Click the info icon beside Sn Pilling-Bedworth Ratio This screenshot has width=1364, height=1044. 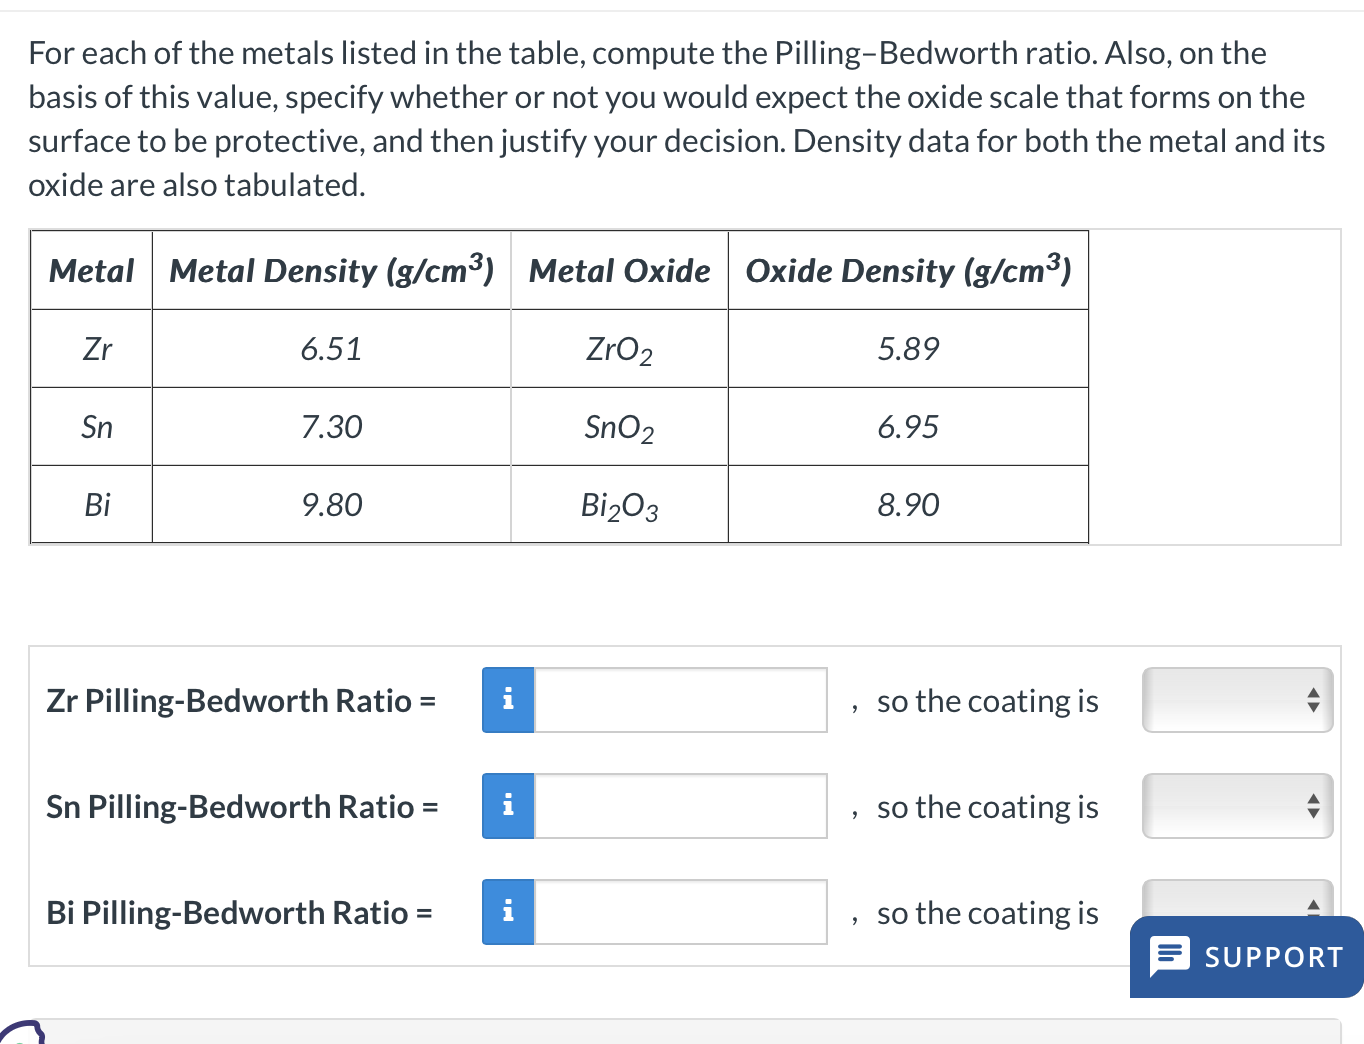pos(507,806)
